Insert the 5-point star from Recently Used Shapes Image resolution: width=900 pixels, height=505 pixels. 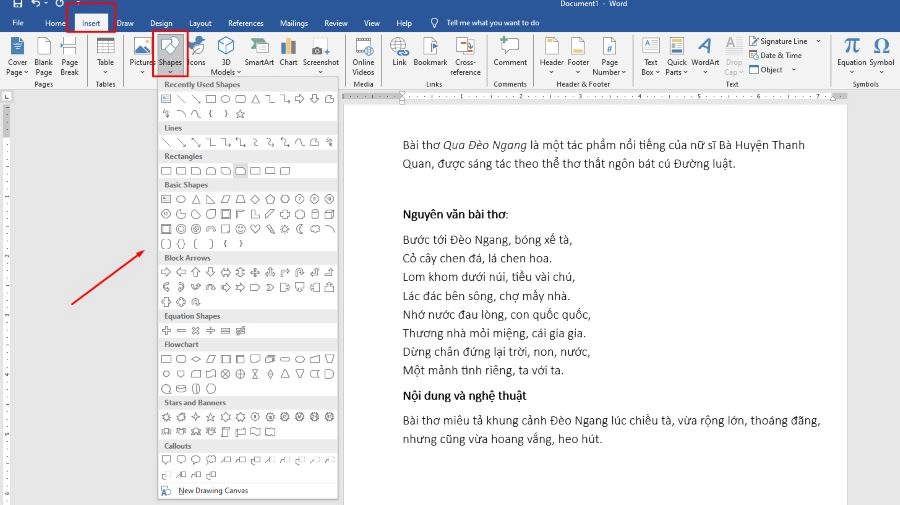pos(240,113)
